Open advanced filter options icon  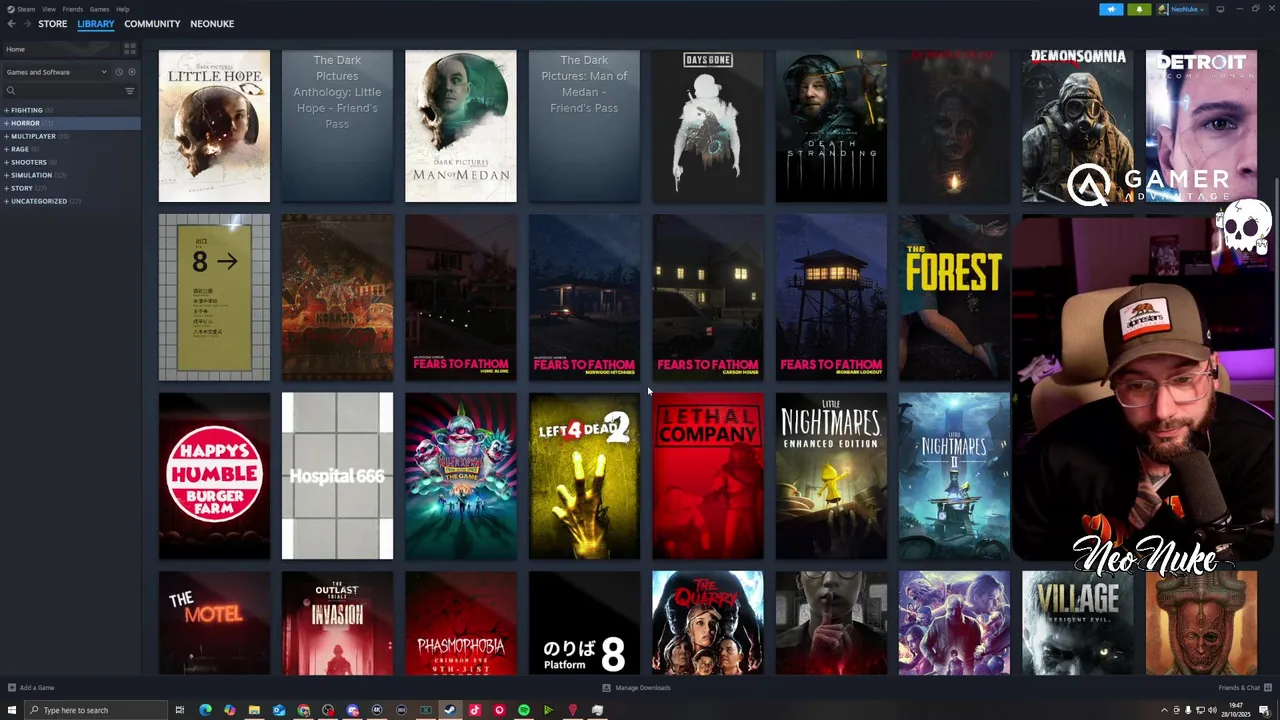point(130,91)
